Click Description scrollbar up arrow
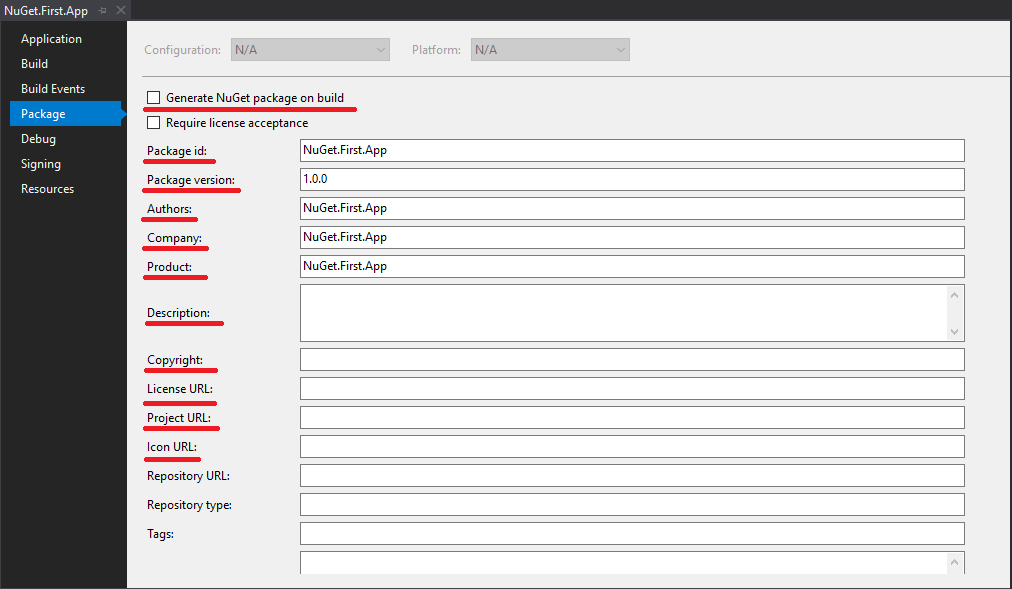1012x589 pixels. point(955,295)
